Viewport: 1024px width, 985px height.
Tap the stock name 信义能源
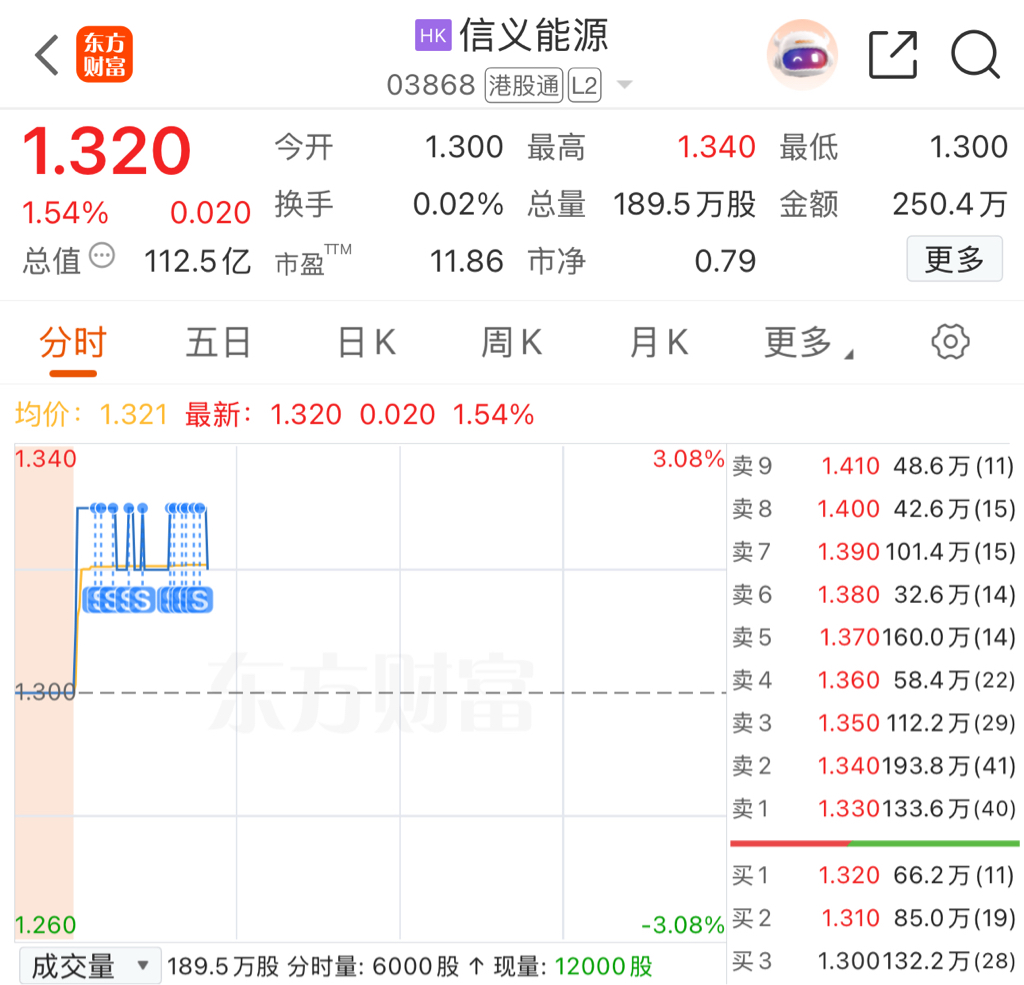tap(534, 35)
